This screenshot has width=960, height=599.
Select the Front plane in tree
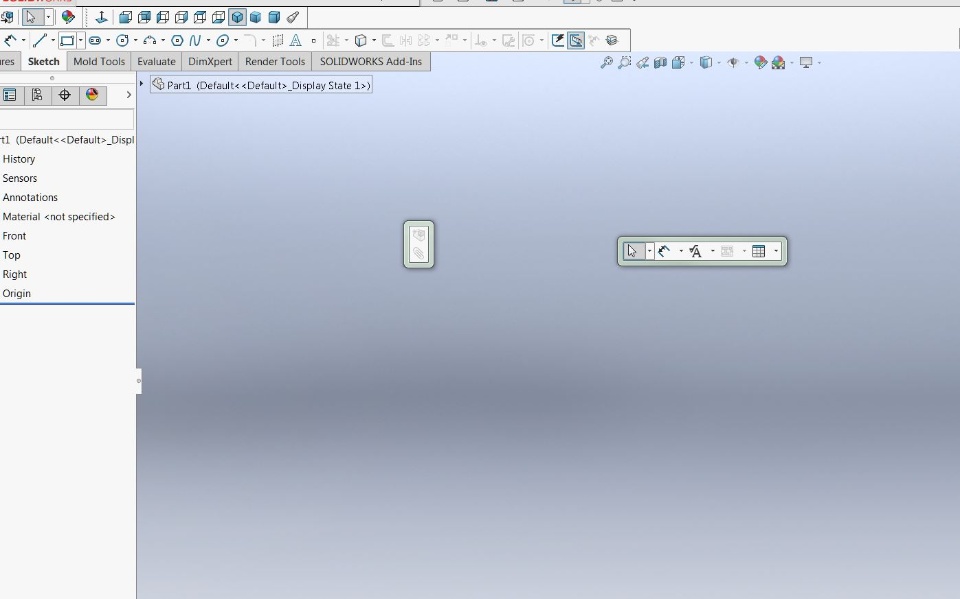tap(14, 236)
